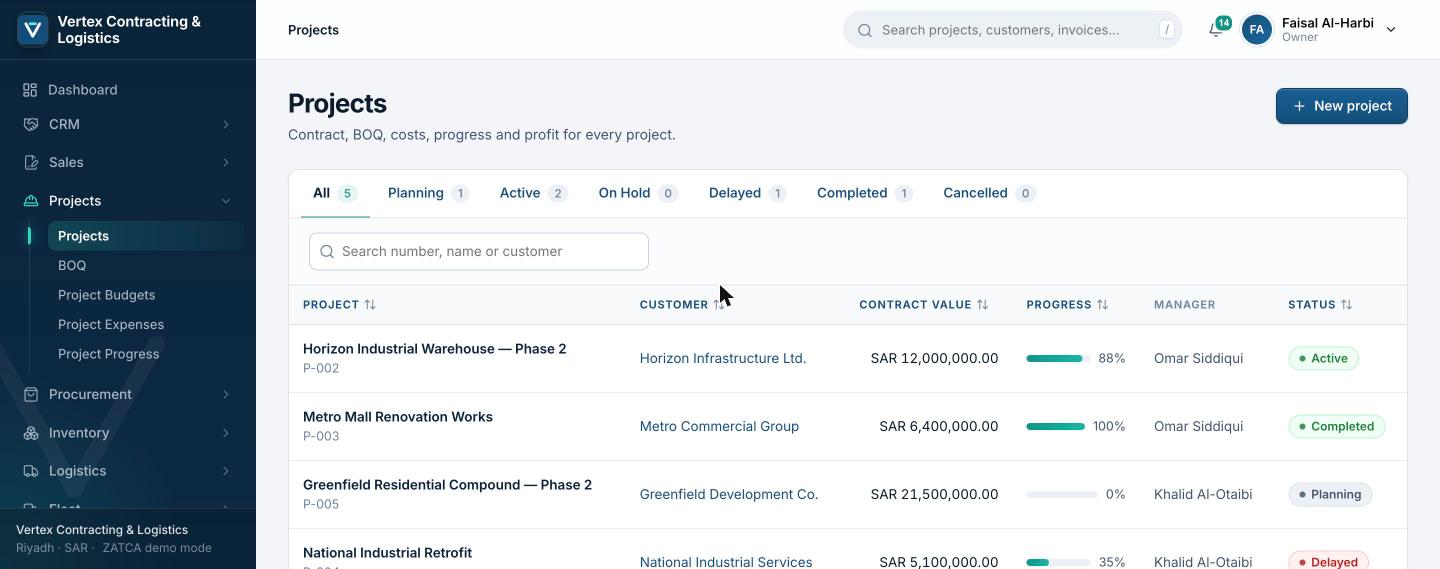The height and width of the screenshot is (569, 1440).
Task: Switch to the On Hold tab
Action: (x=638, y=193)
